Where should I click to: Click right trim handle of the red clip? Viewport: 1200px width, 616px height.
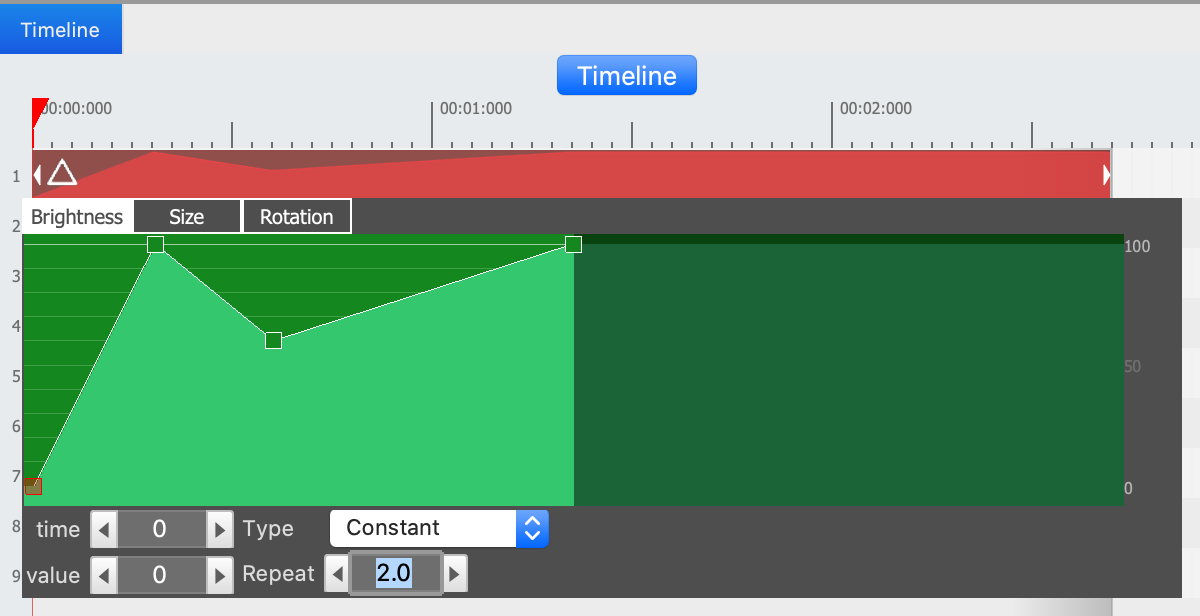(1106, 175)
